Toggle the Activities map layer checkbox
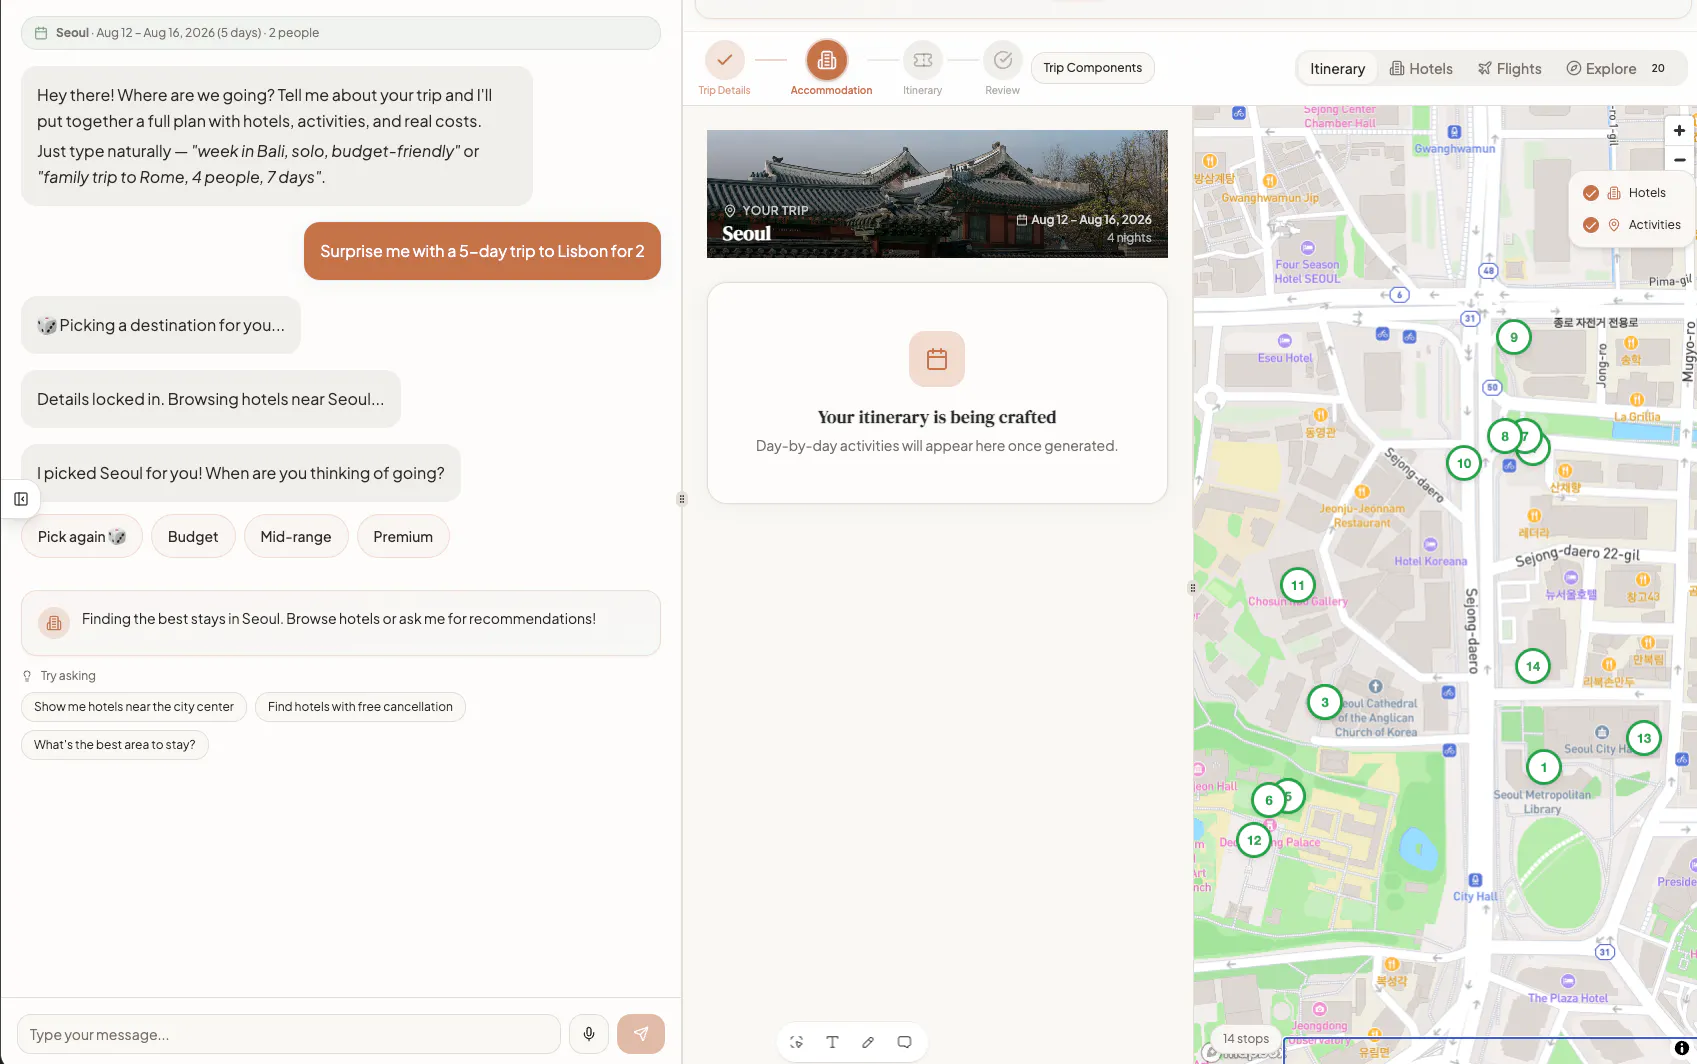This screenshot has width=1697, height=1064. [1591, 225]
